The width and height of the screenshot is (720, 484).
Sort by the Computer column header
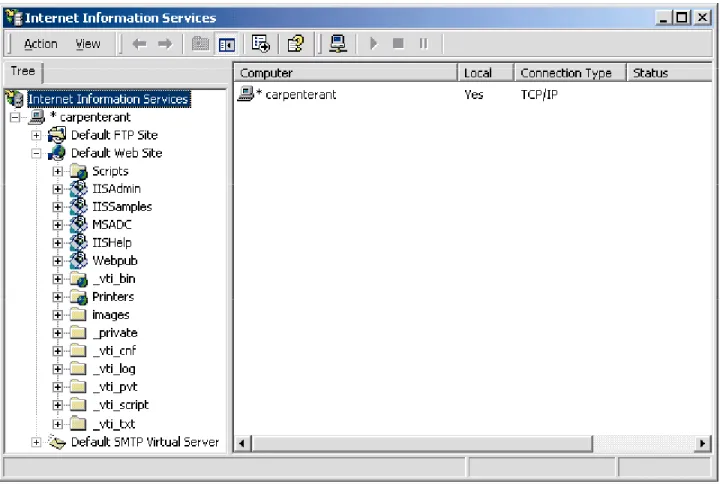[x=346, y=73]
